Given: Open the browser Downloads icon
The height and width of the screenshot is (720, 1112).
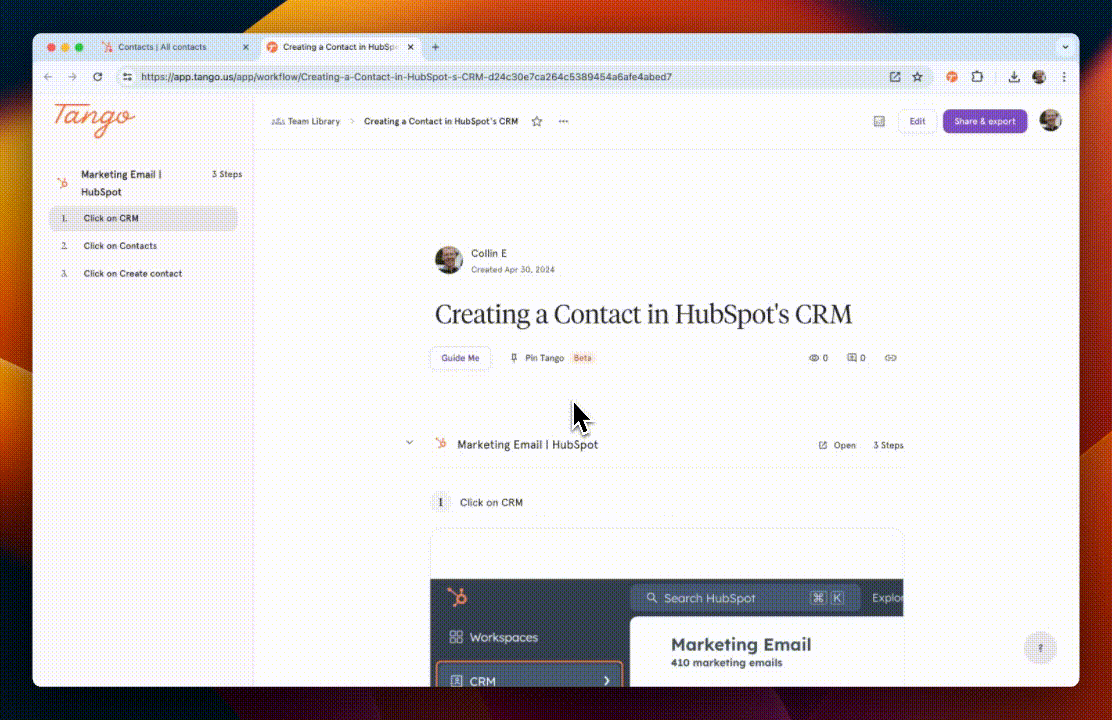Looking at the screenshot, I should click(x=1014, y=77).
